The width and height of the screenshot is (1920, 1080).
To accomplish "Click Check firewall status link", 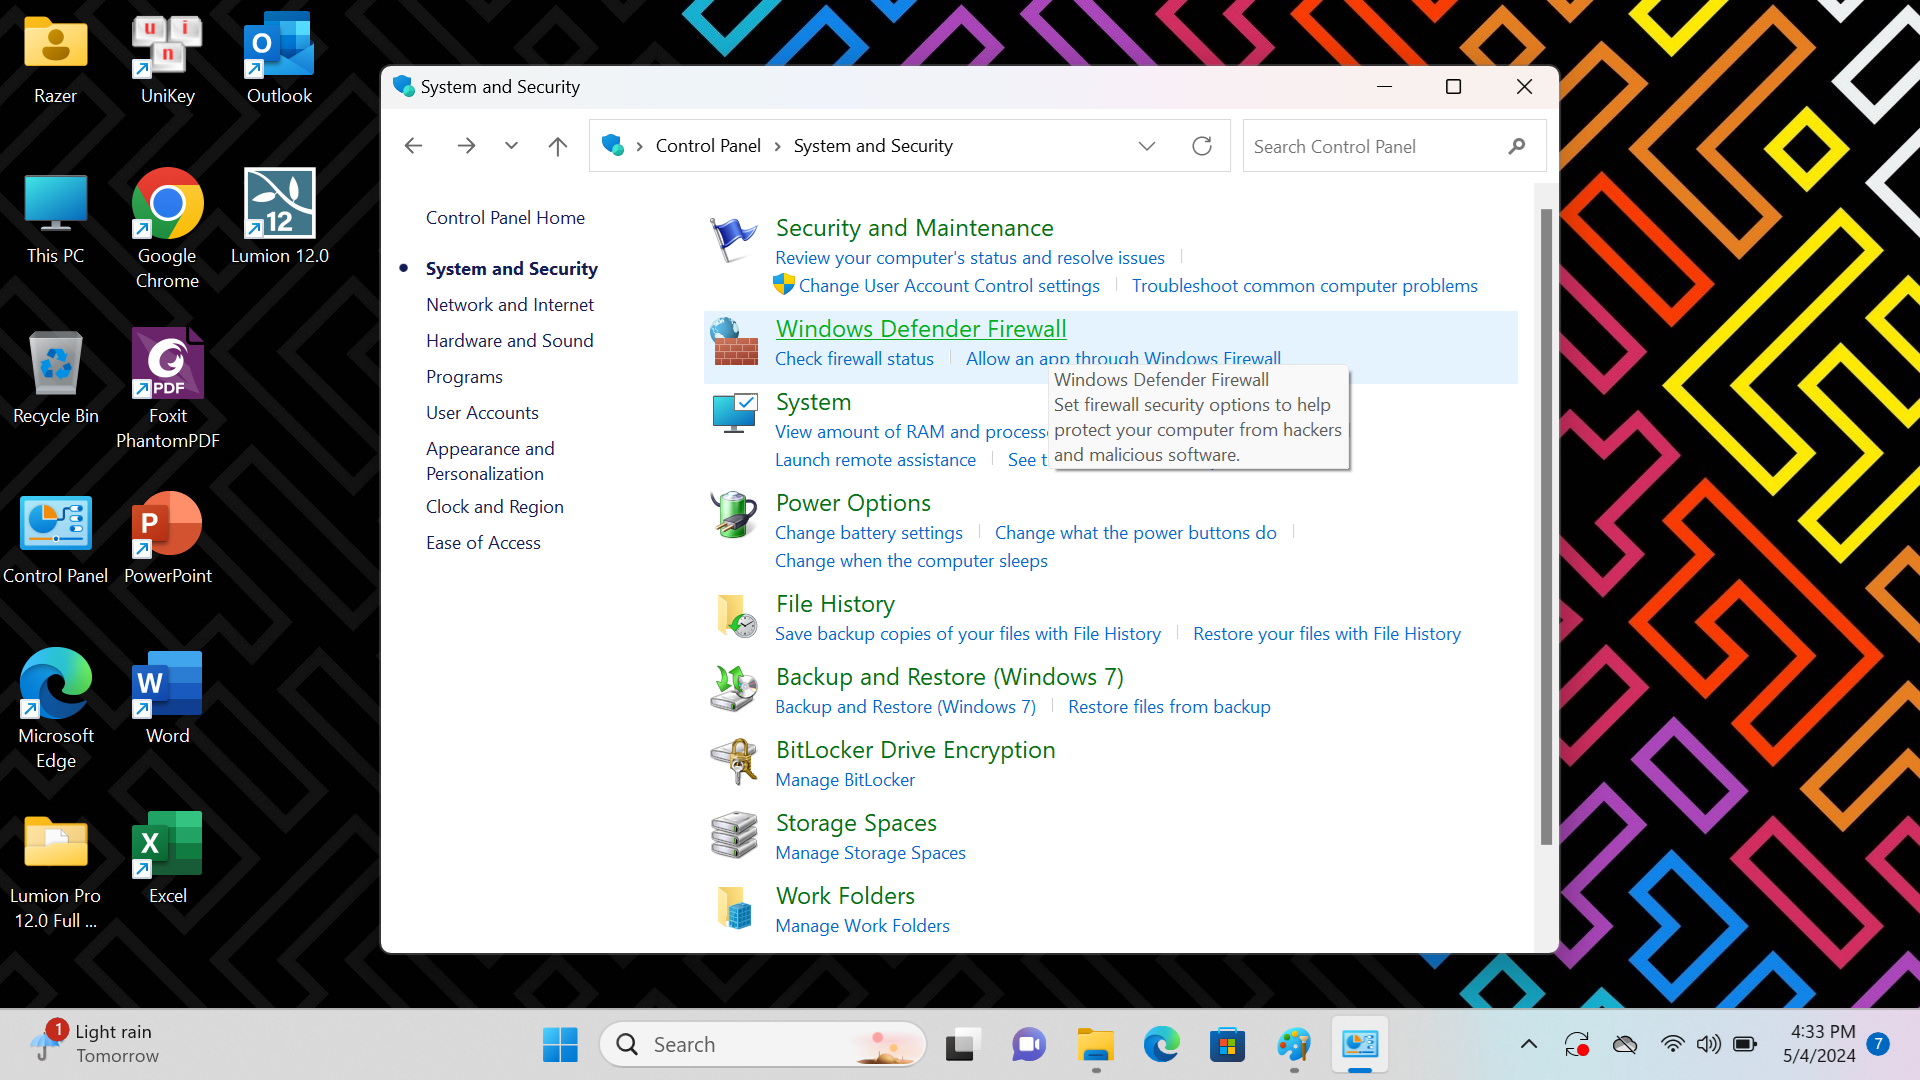I will (x=855, y=357).
